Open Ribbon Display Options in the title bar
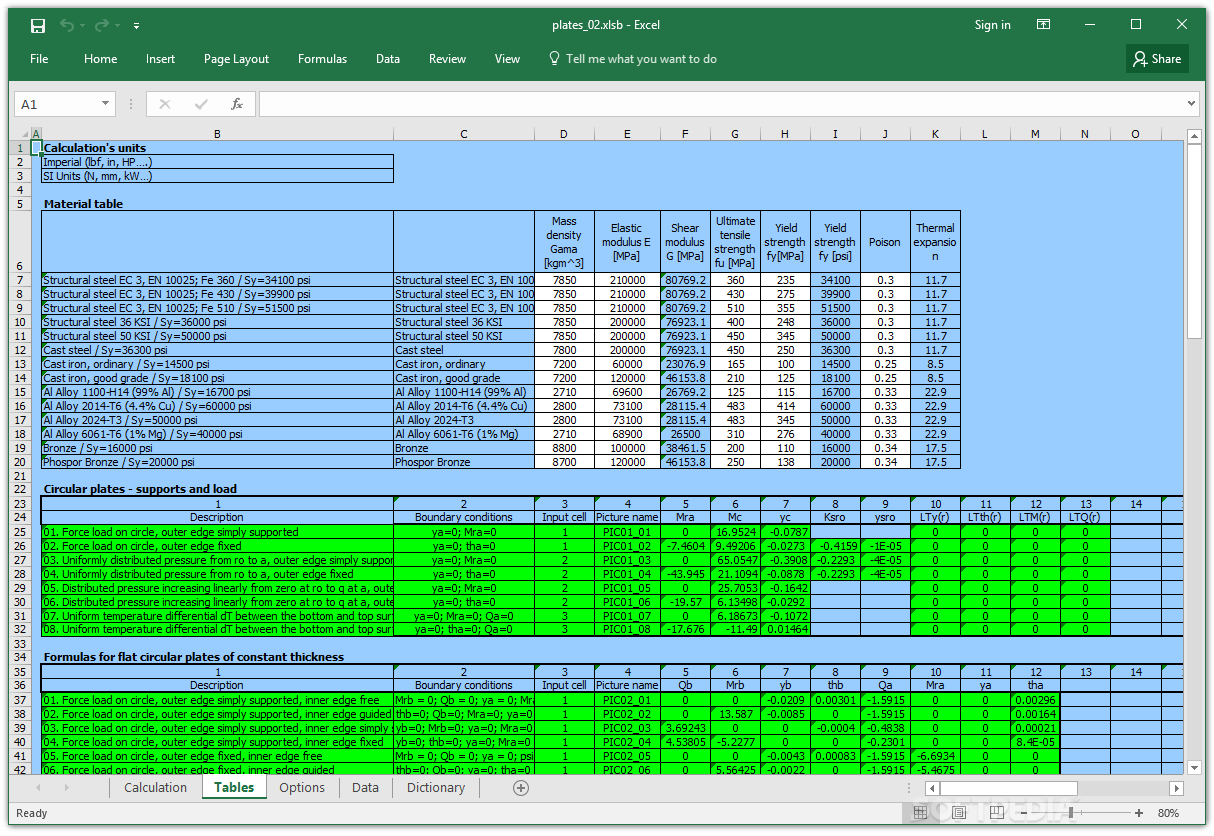 tap(1043, 25)
